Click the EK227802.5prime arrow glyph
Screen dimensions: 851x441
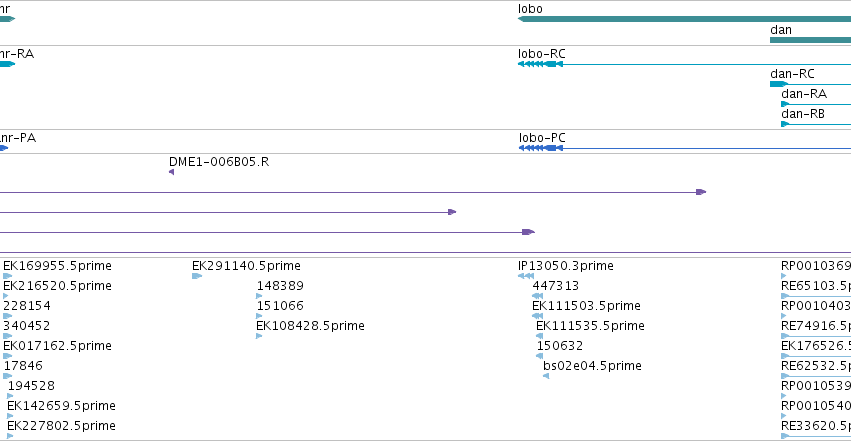[x=10, y=437]
